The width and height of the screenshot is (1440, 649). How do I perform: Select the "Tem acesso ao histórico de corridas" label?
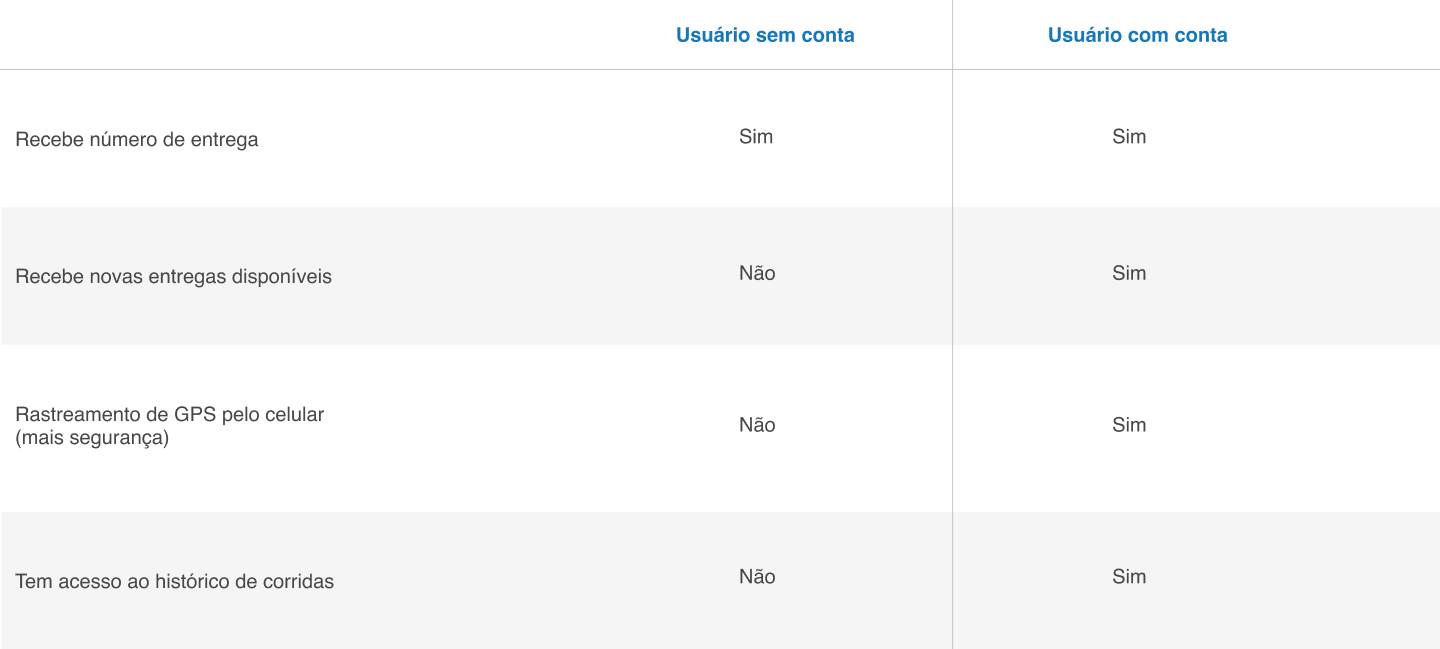[174, 582]
